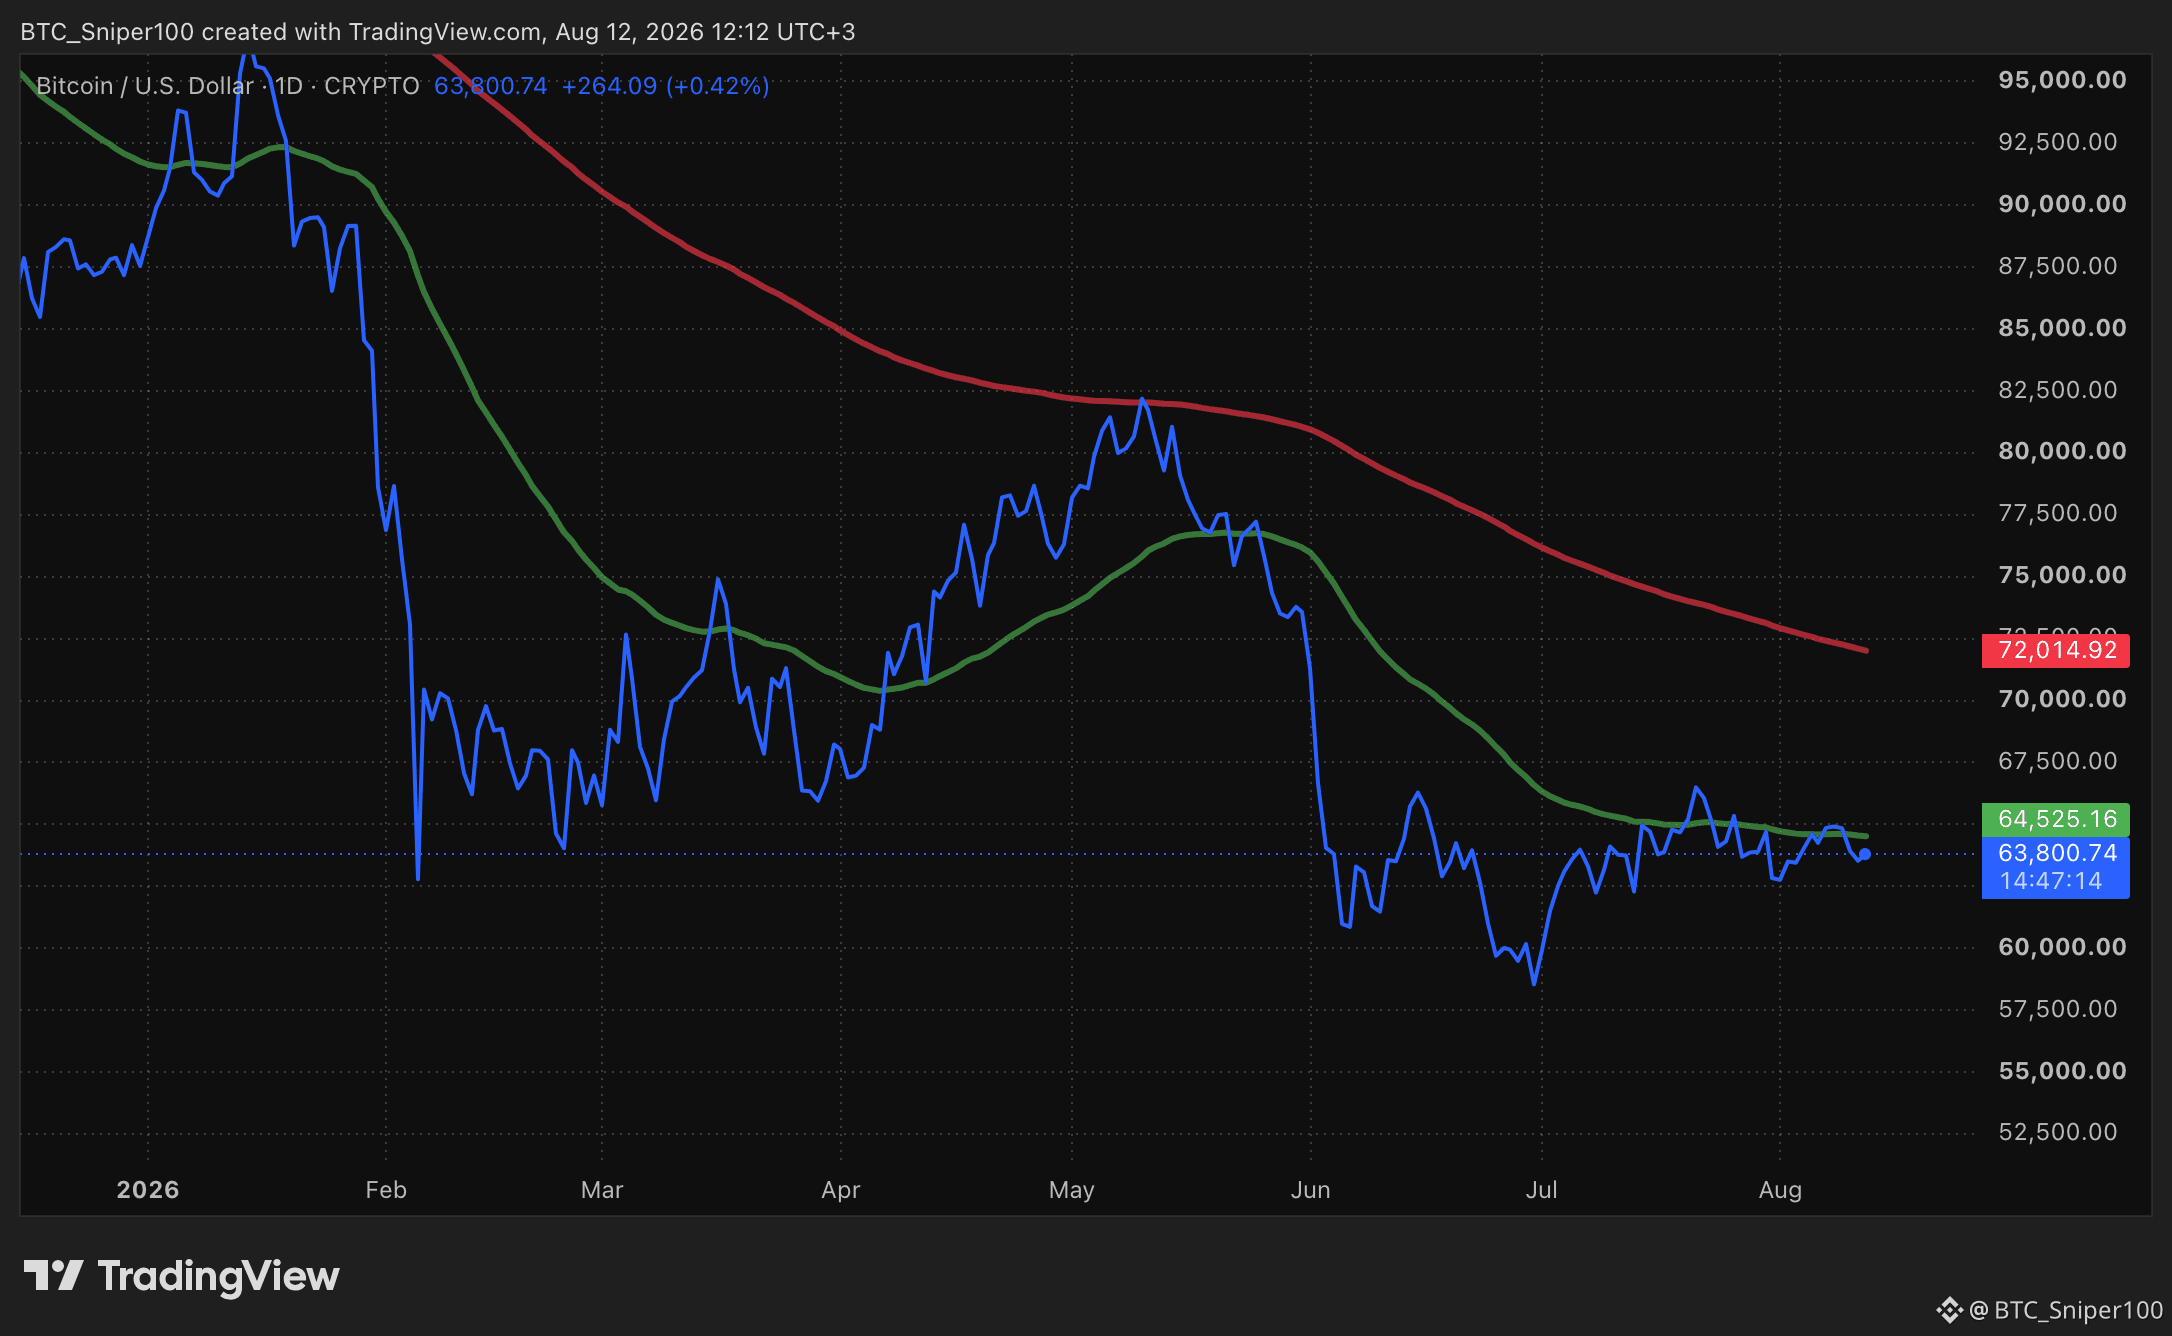This screenshot has height=1336, width=2172.
Task: Click the 75,000.00 price axis label
Action: [x=2062, y=575]
